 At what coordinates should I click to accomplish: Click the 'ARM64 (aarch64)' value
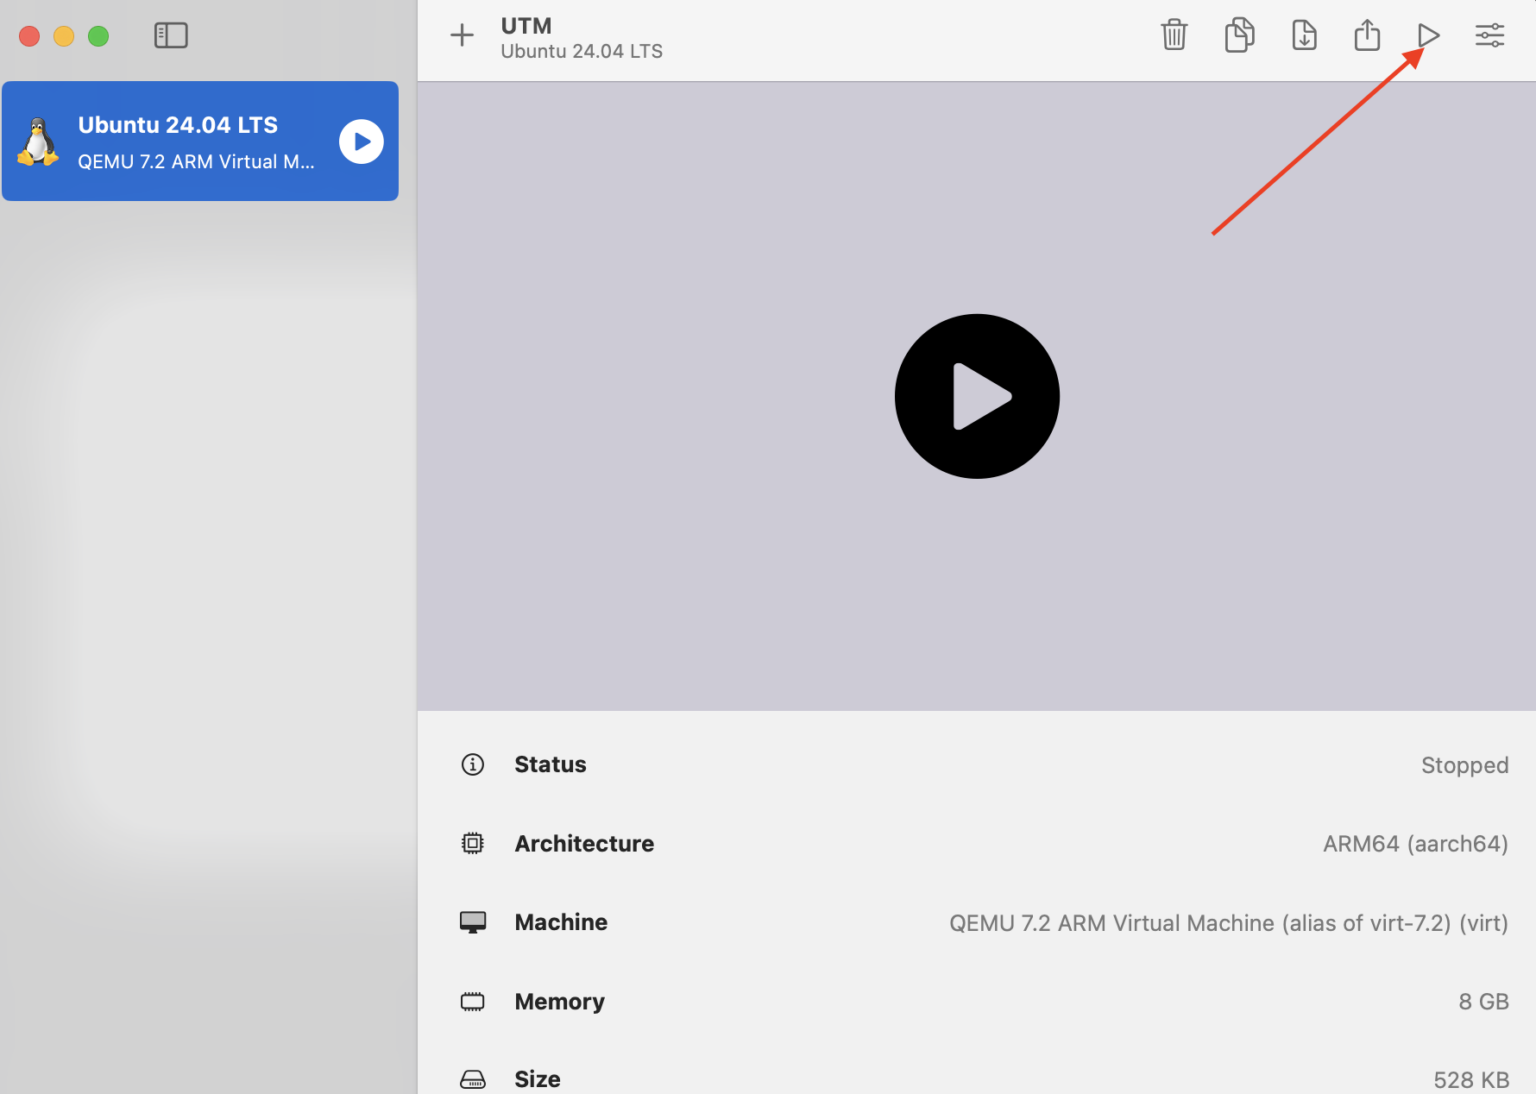coord(1415,844)
